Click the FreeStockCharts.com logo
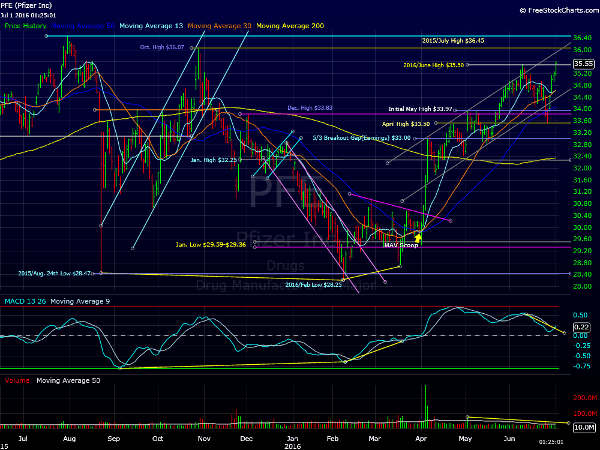Screen dimensions: 600x450 point(550,11)
